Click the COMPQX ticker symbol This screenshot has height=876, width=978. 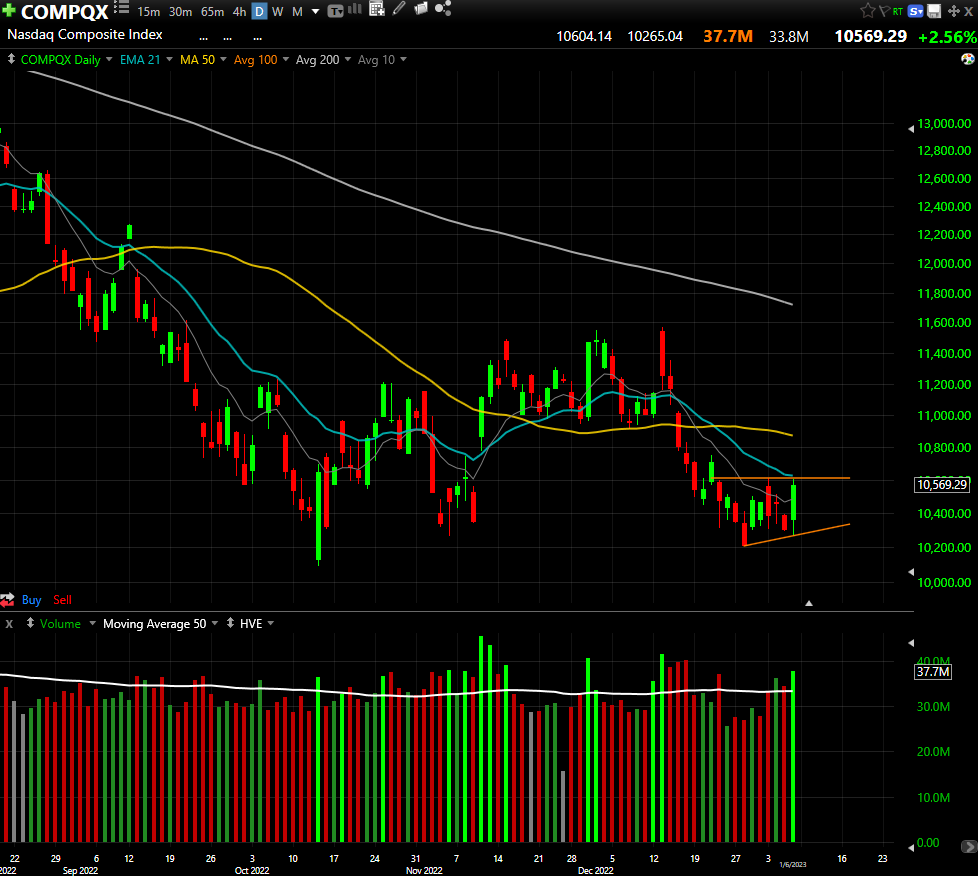64,11
